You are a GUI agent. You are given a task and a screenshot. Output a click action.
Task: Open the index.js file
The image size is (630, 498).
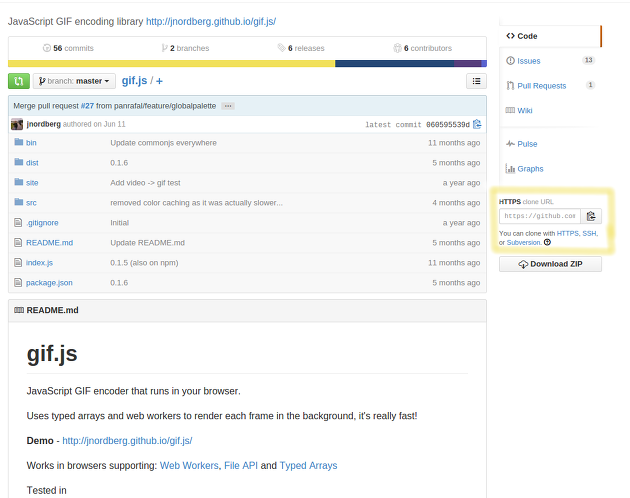coord(39,263)
